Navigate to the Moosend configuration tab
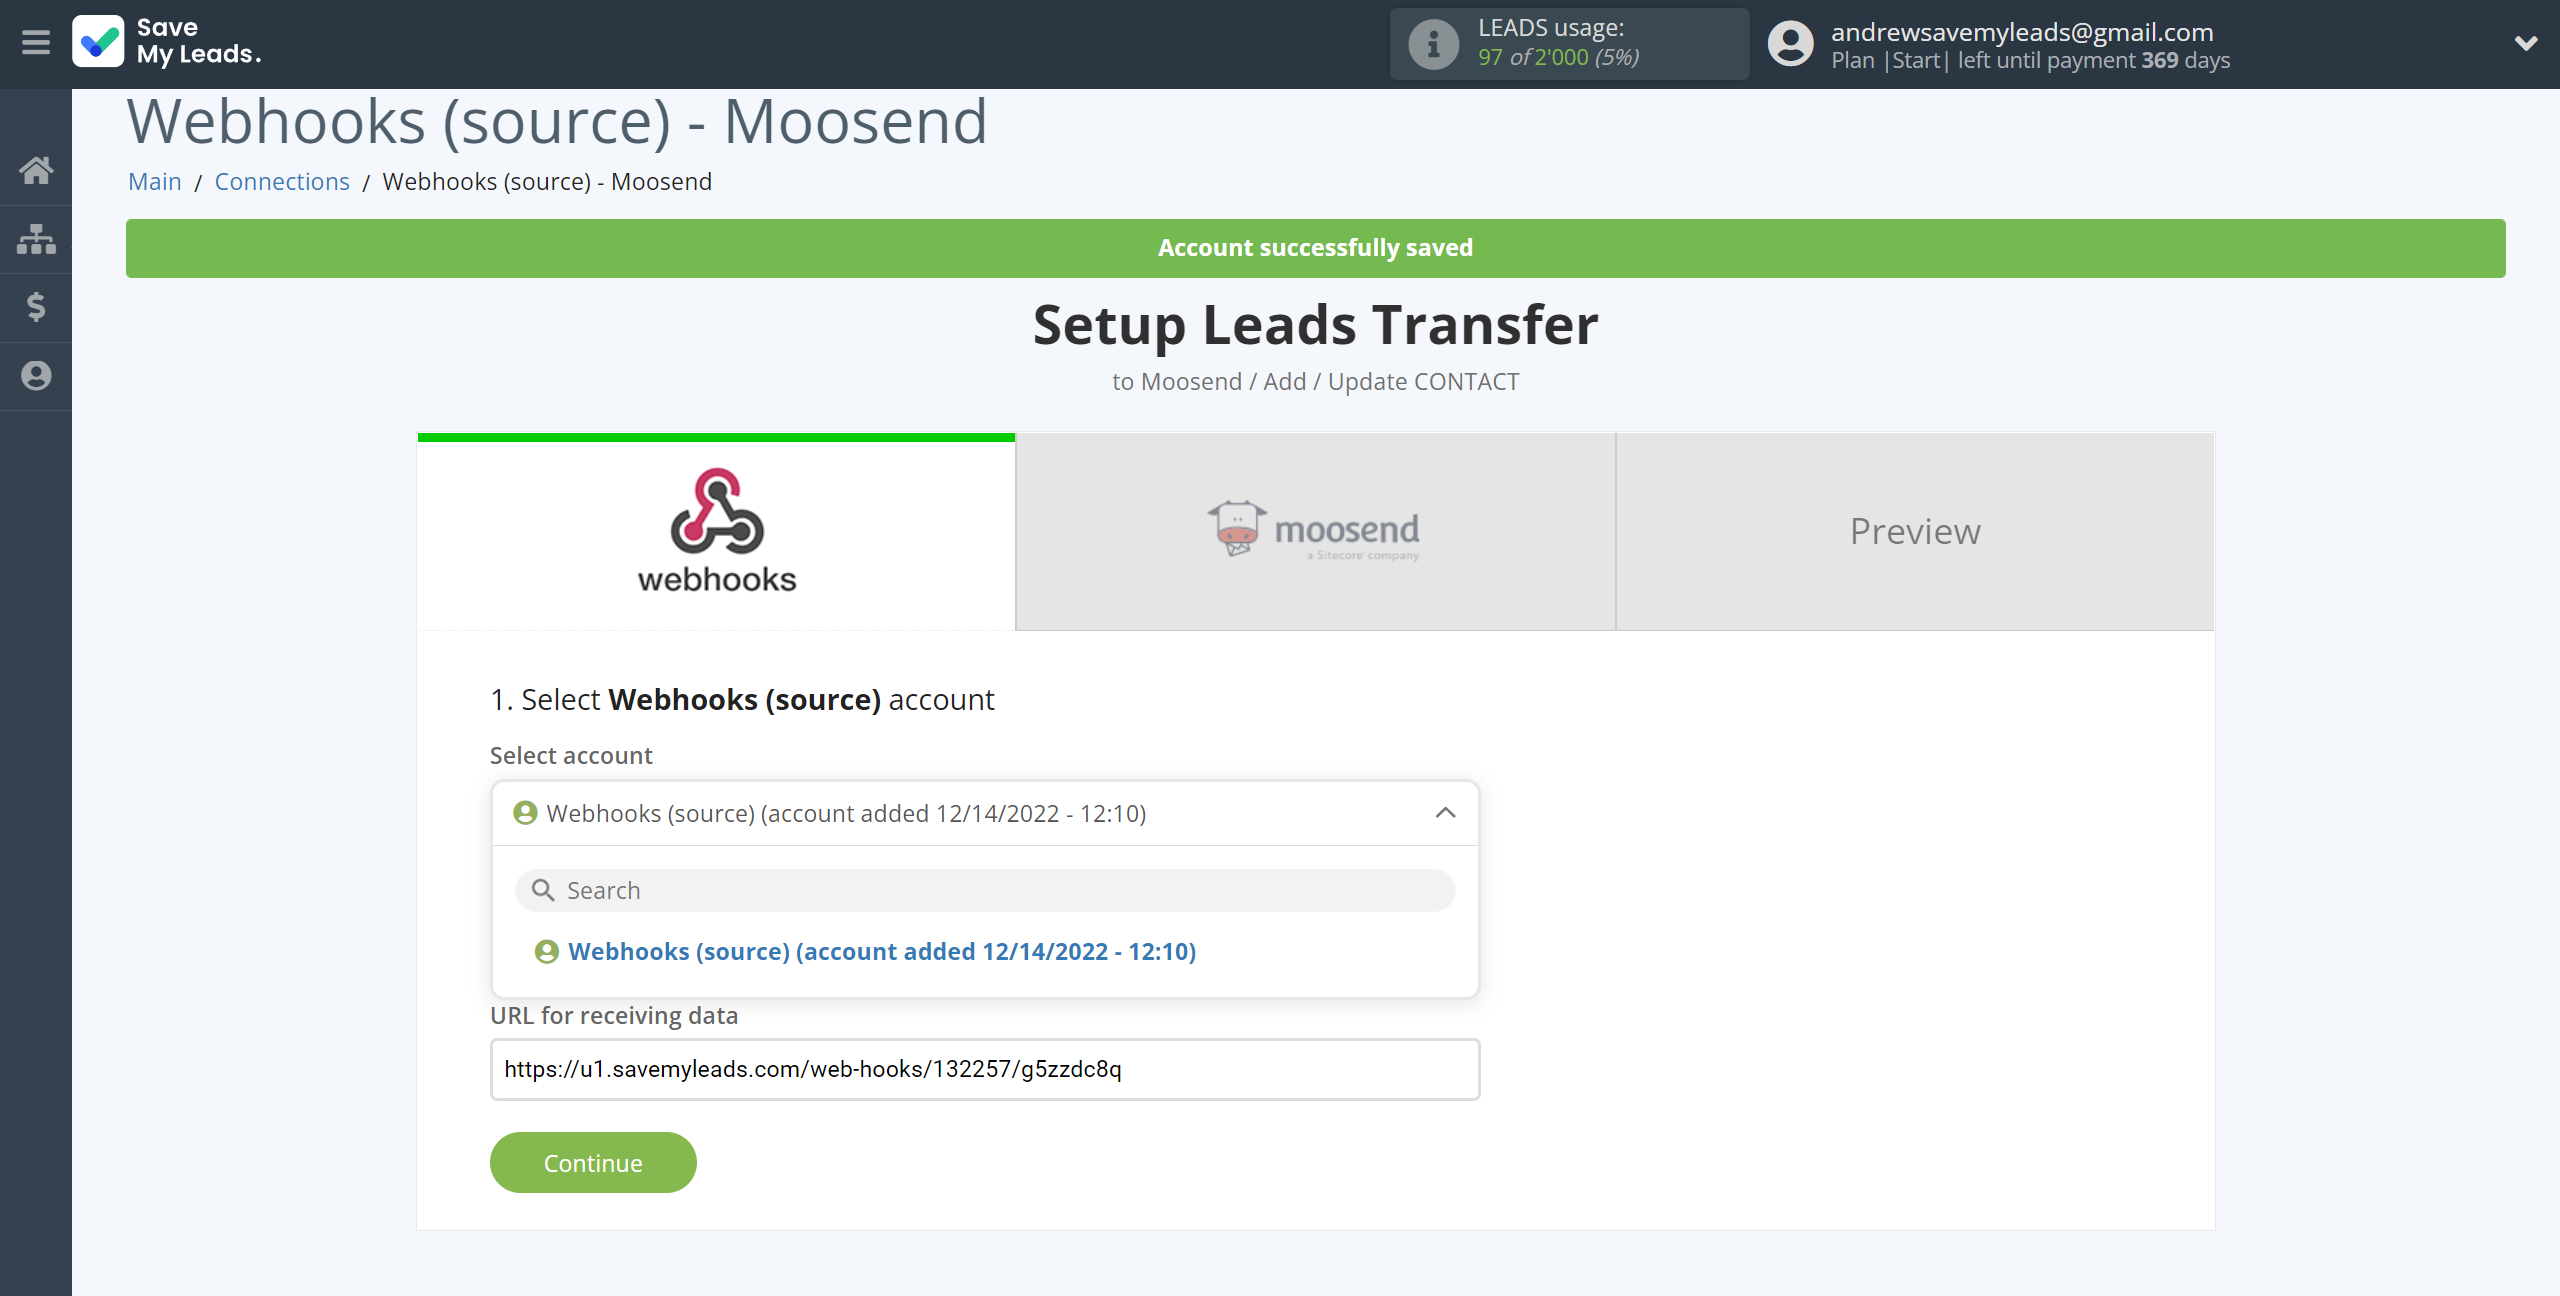This screenshot has height=1296, width=2560. [x=1316, y=531]
